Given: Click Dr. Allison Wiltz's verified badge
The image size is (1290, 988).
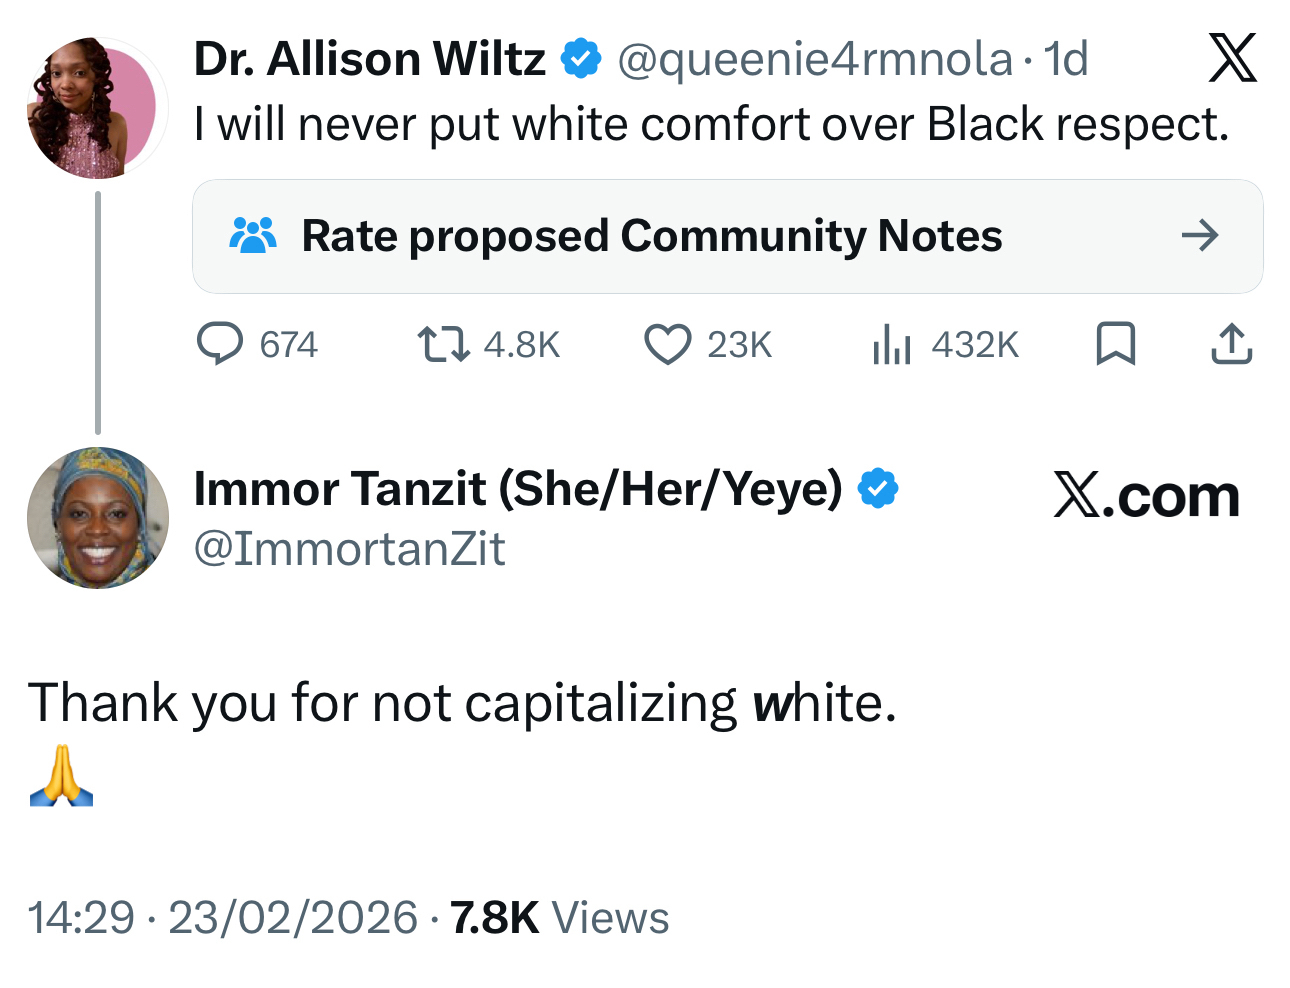Looking at the screenshot, I should 581,59.
